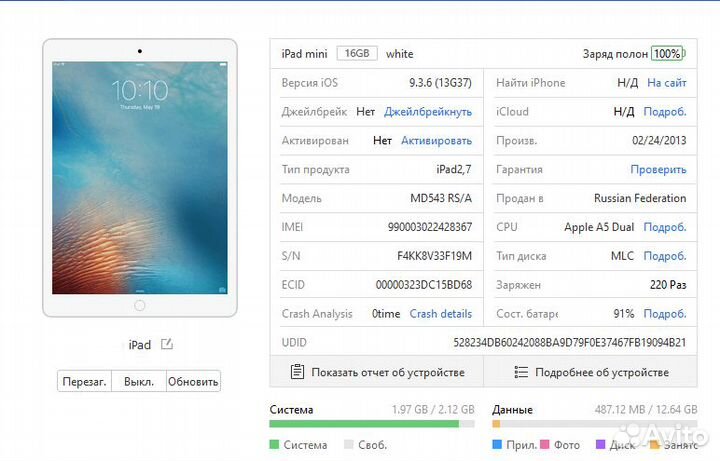Click the blue Прил. legend square
720x461 pixels.
pyautogui.click(x=497, y=444)
